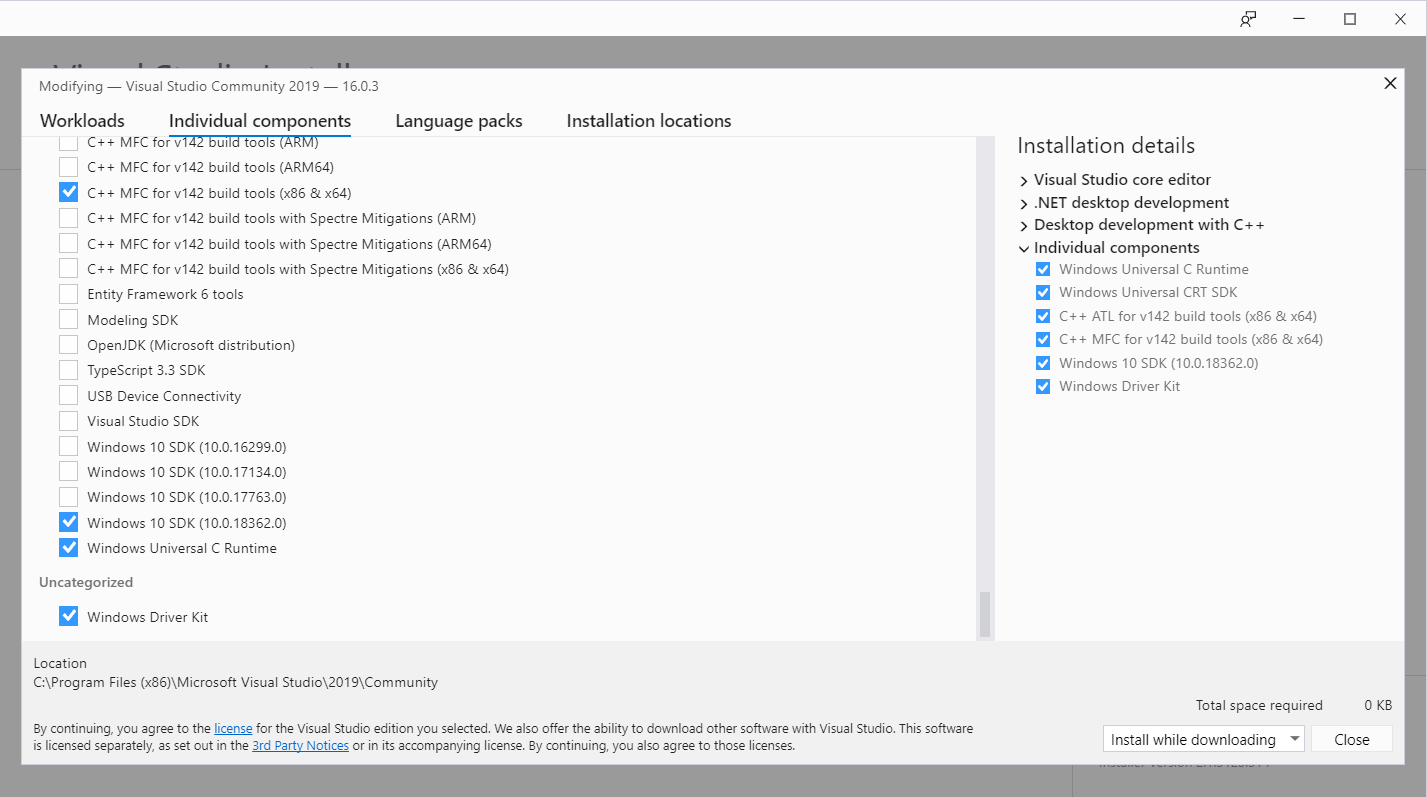This screenshot has height=797, width=1427.
Task: Check Windows 10 SDK (10.0.16299.0)
Action: [68, 446]
